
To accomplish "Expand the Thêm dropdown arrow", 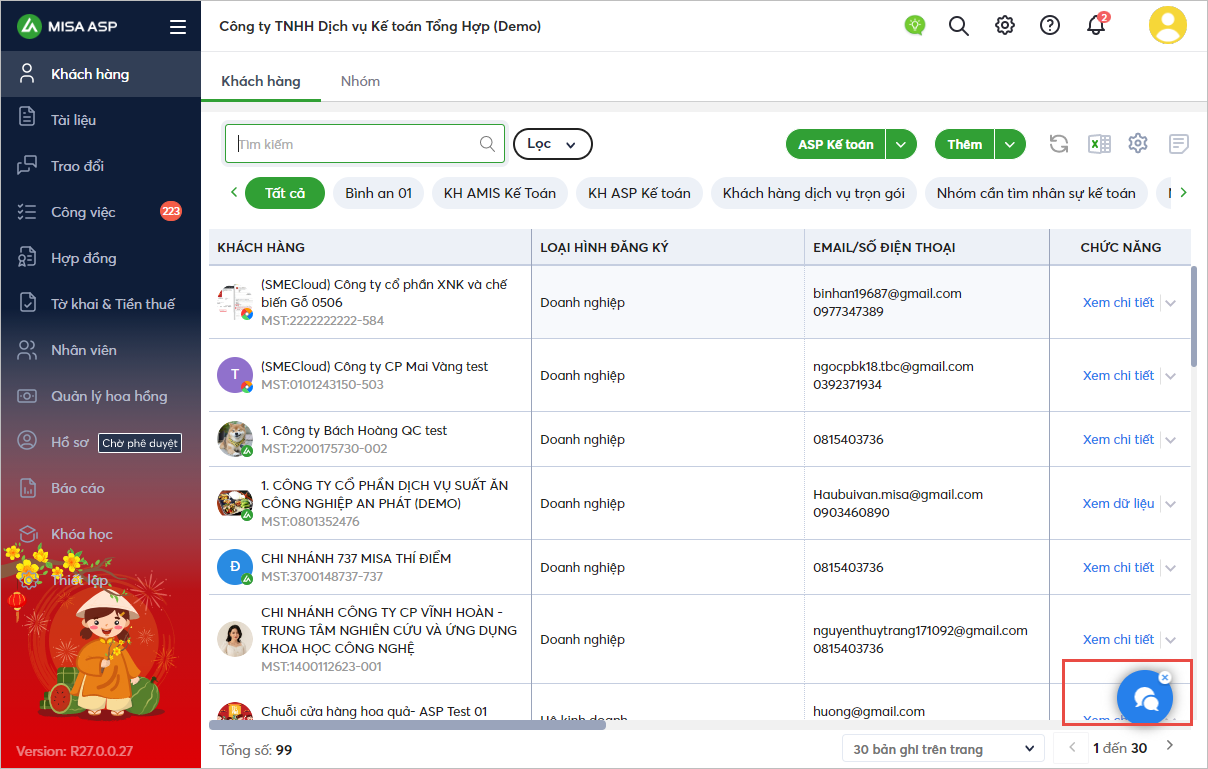I will tap(1011, 144).
